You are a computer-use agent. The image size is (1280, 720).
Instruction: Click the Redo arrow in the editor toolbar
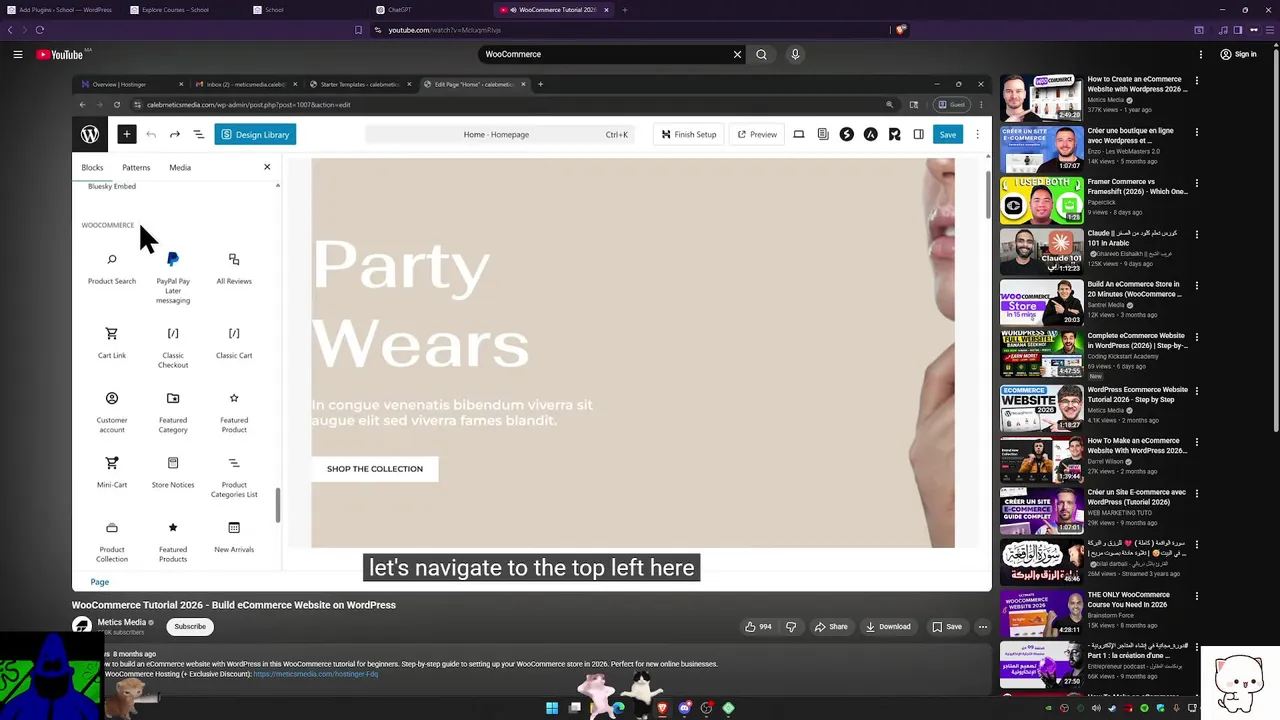[x=175, y=134]
